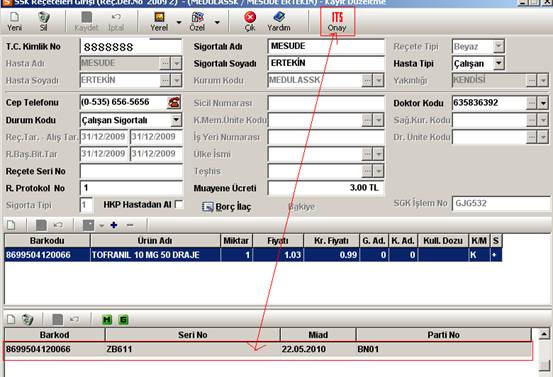Click undo icon in product grid toolbar
The image size is (553, 377).
[58, 225]
